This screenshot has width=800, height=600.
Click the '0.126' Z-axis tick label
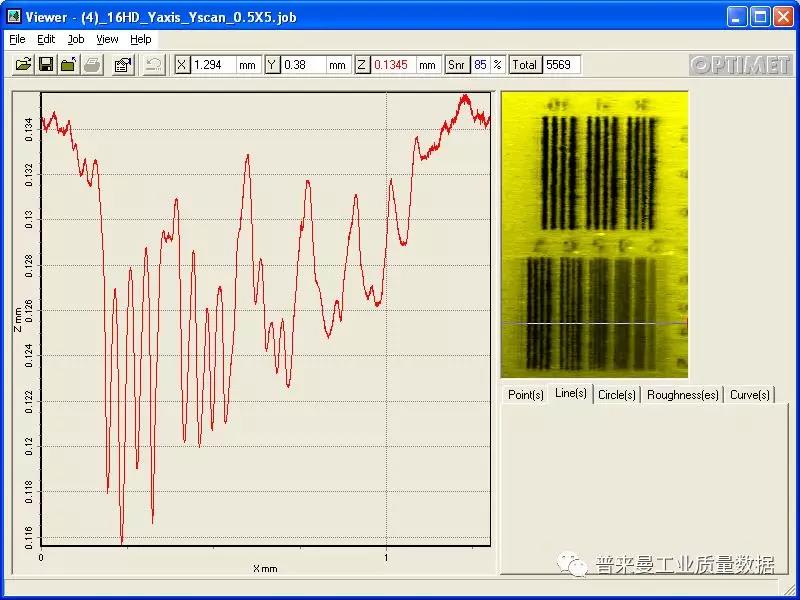(29, 311)
